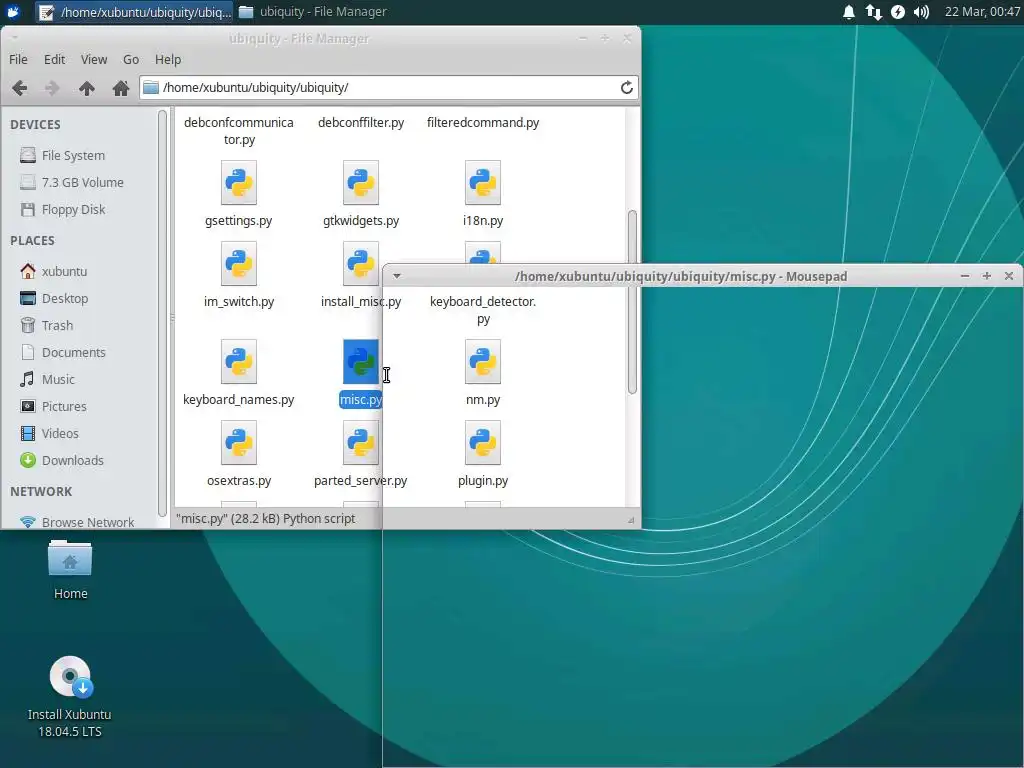Go to parent folder using the up arrow

click(x=87, y=88)
